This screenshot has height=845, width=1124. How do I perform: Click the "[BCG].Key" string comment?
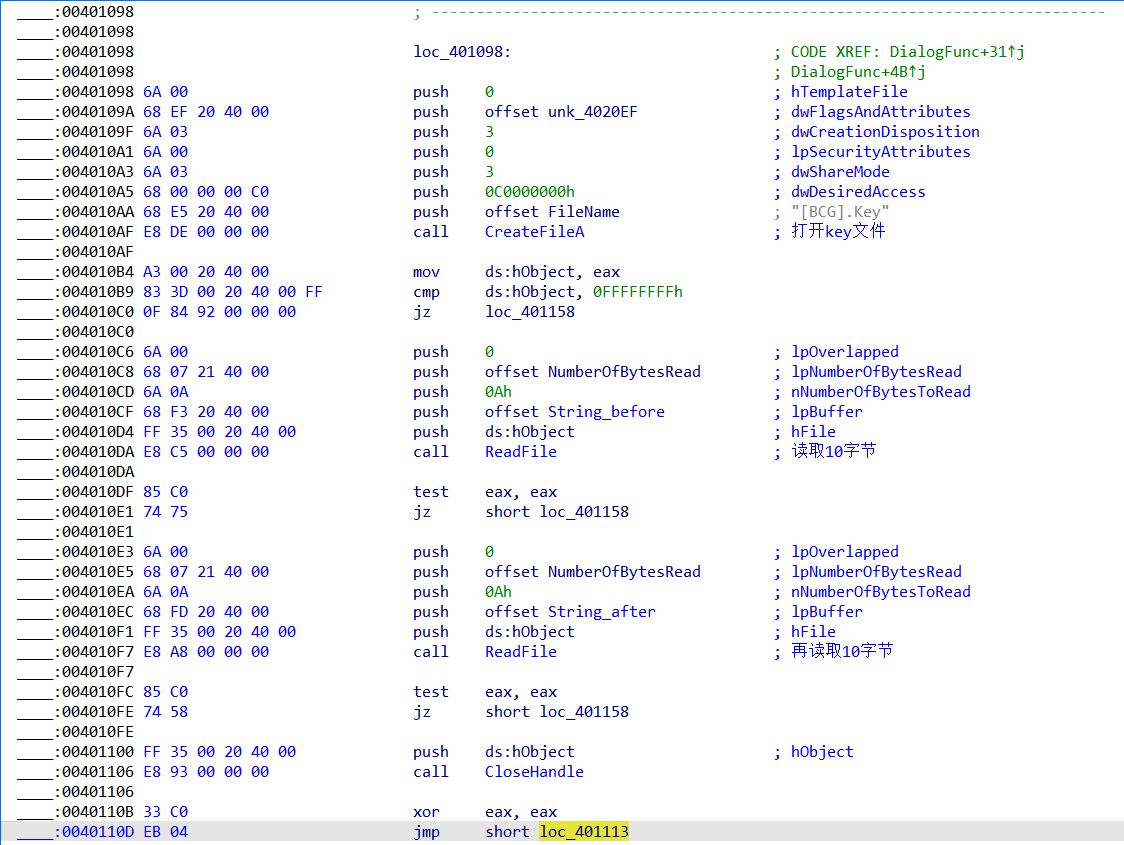(x=840, y=212)
